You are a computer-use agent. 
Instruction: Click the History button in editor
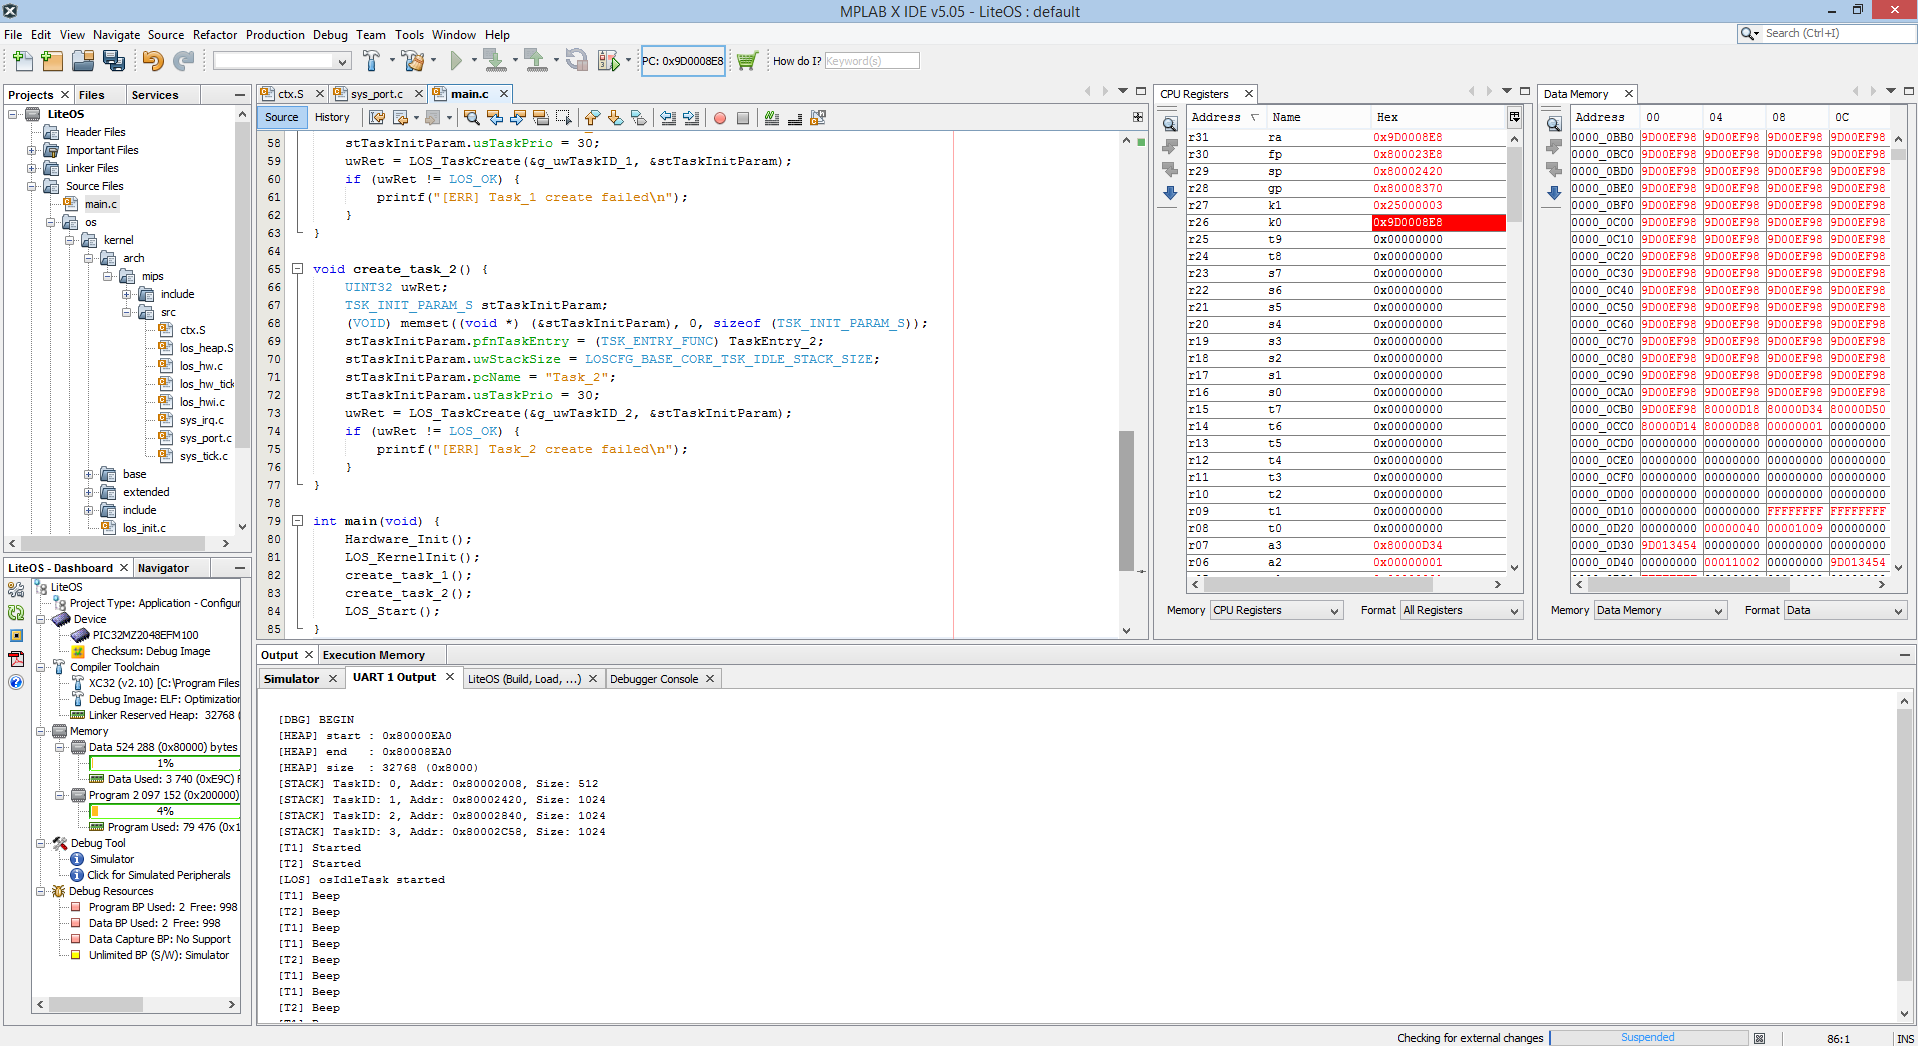332,117
